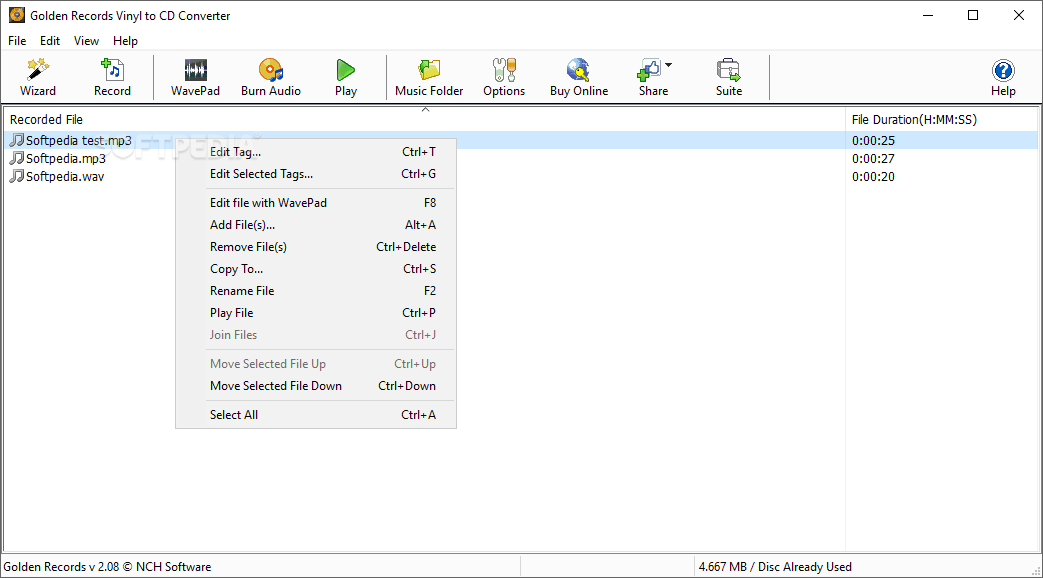This screenshot has height=578, width=1043.
Task: Click the 0:00:27 duration cell
Action: (x=873, y=158)
